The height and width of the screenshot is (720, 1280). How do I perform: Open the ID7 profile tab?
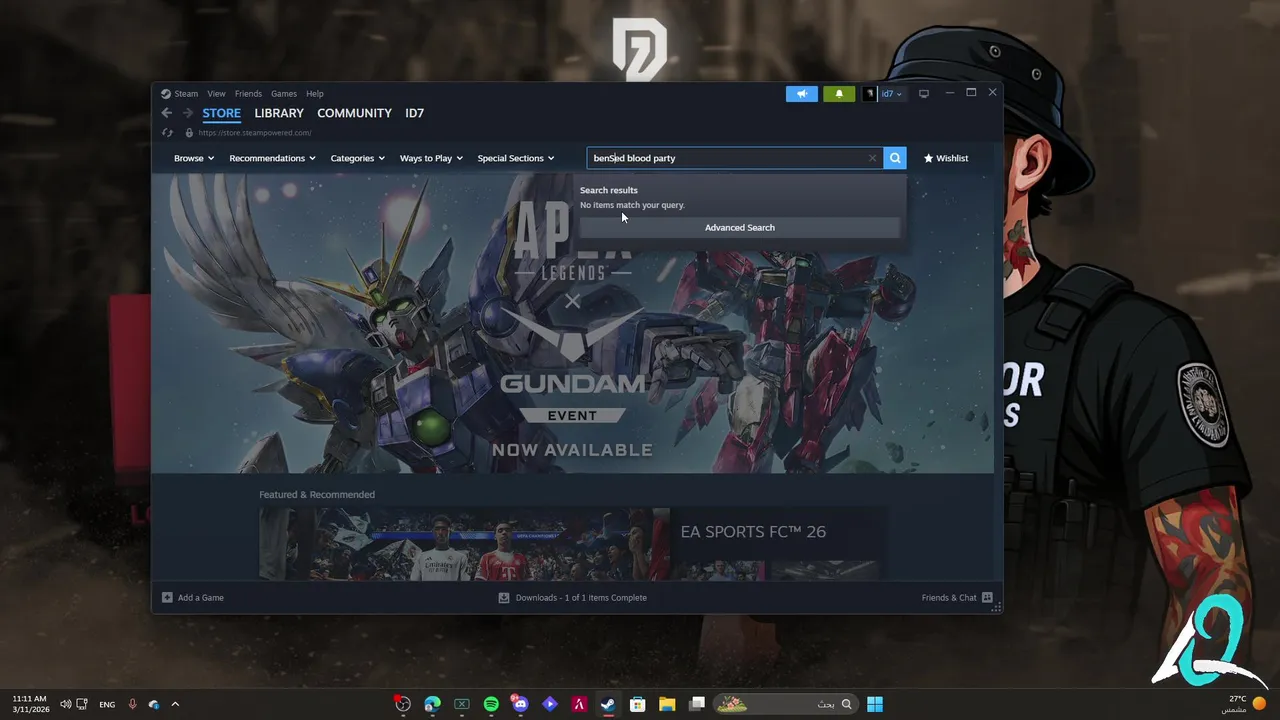(x=414, y=113)
